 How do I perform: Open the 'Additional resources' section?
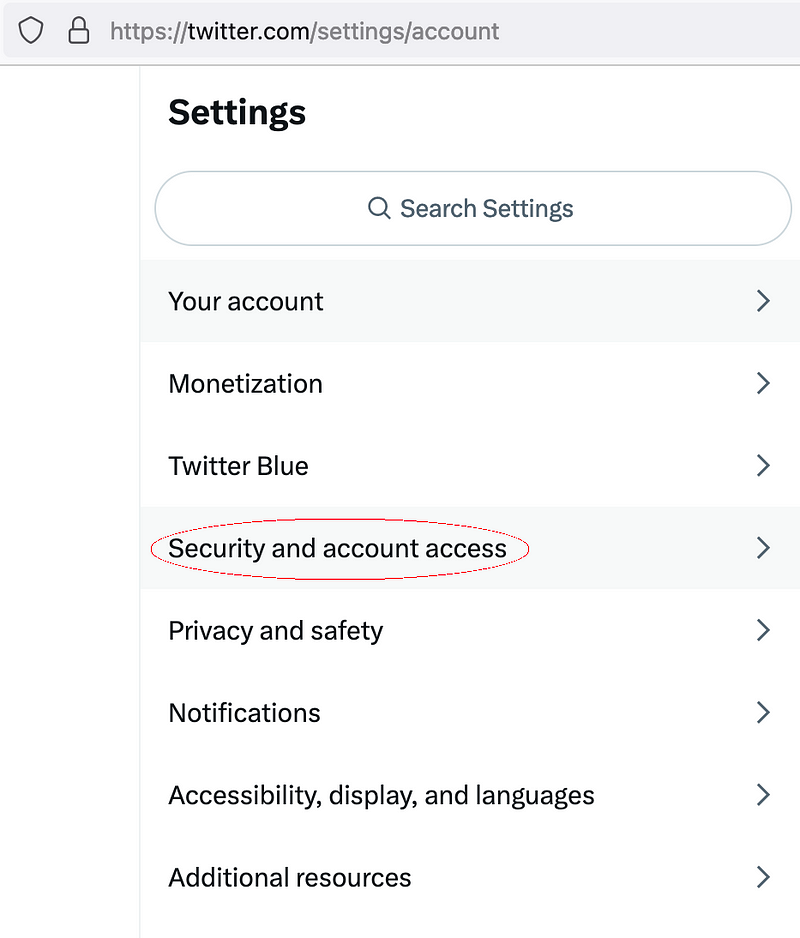point(290,877)
